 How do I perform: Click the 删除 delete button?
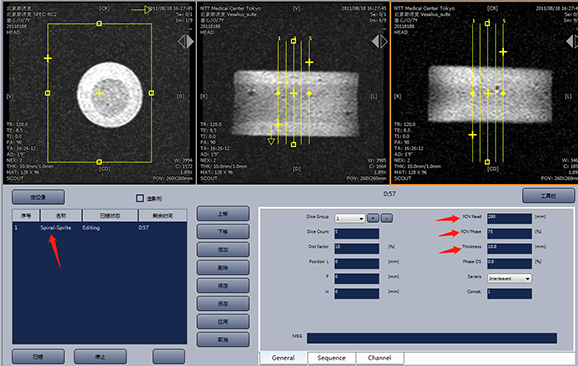(223, 268)
